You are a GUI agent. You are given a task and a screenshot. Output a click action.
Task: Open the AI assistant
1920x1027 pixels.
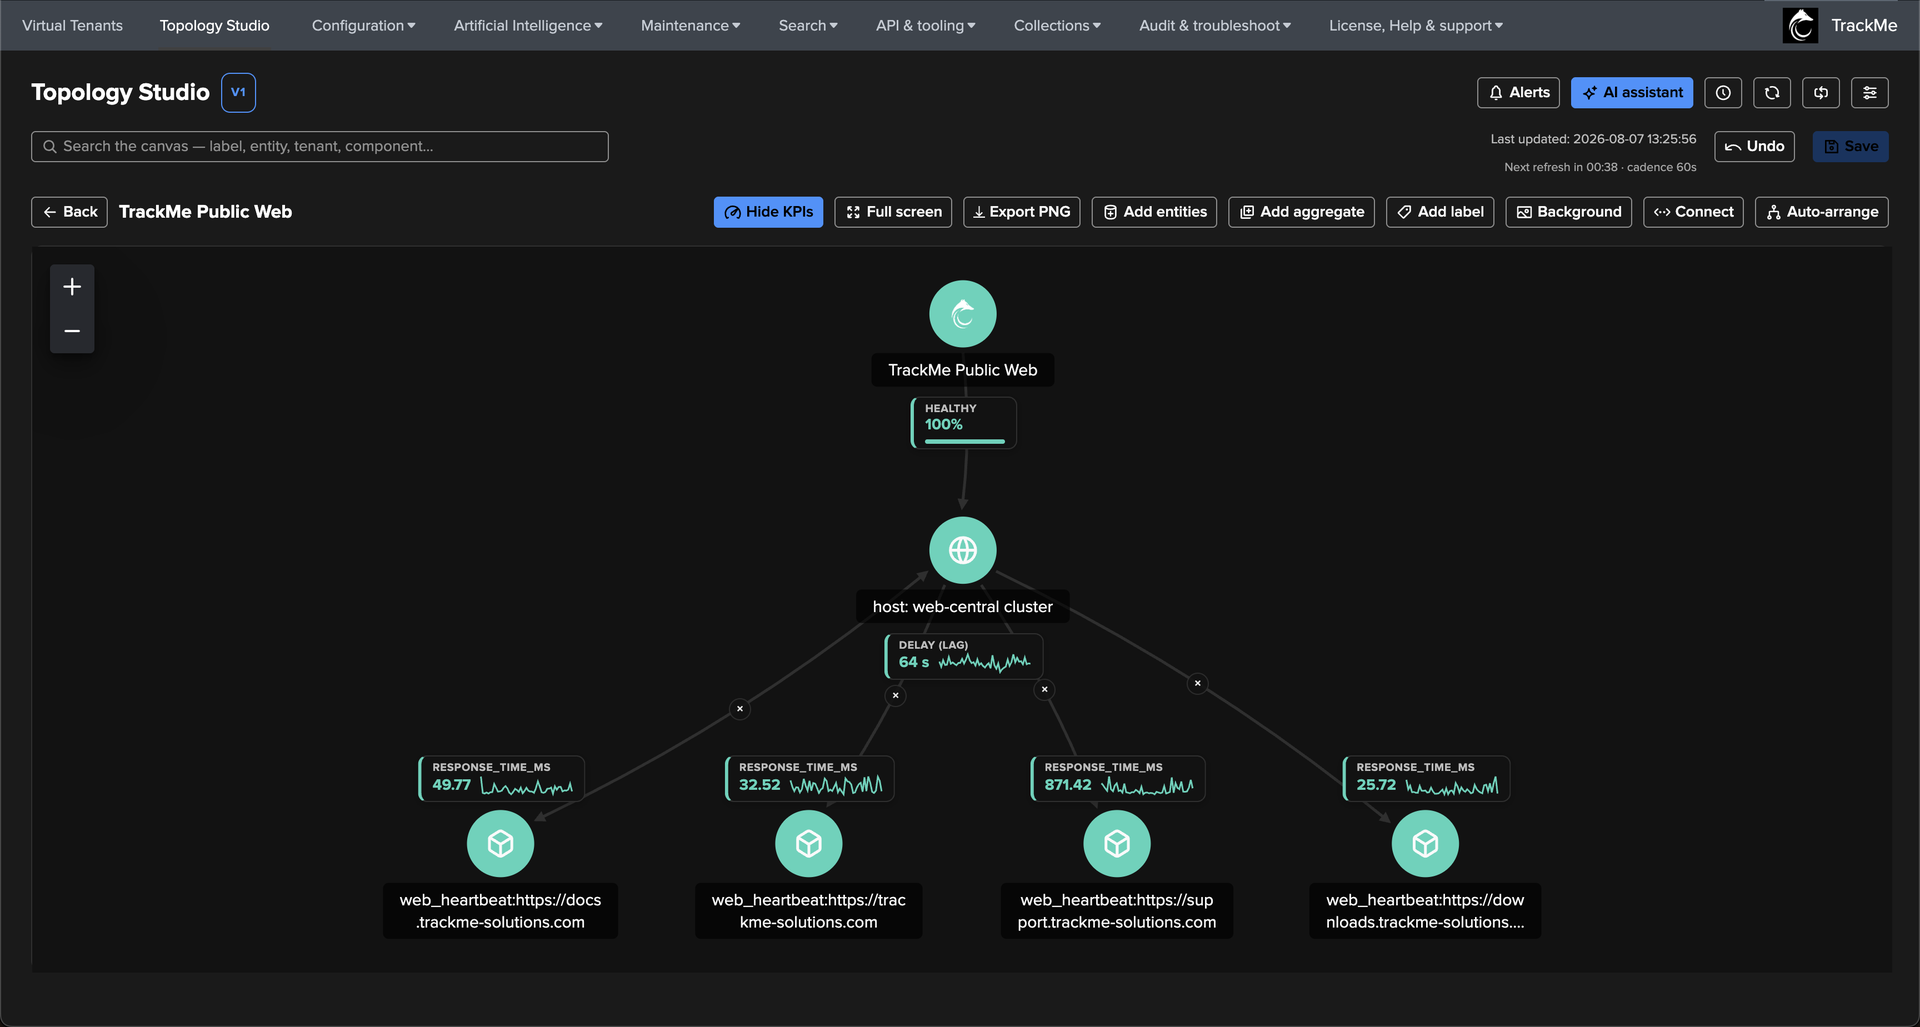pyautogui.click(x=1632, y=93)
